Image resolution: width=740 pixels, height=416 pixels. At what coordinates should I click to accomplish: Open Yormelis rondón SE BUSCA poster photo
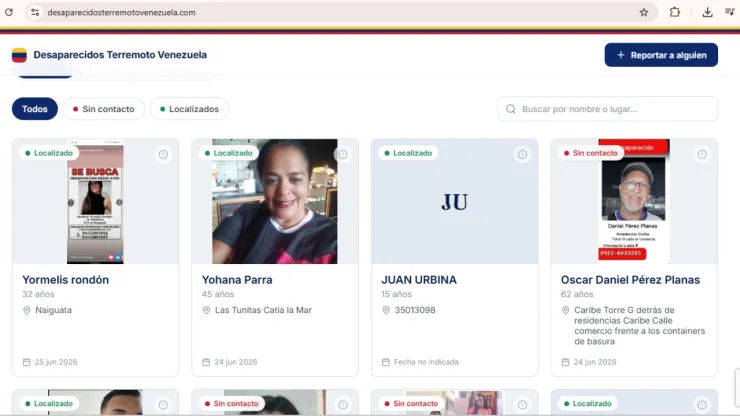(x=95, y=201)
